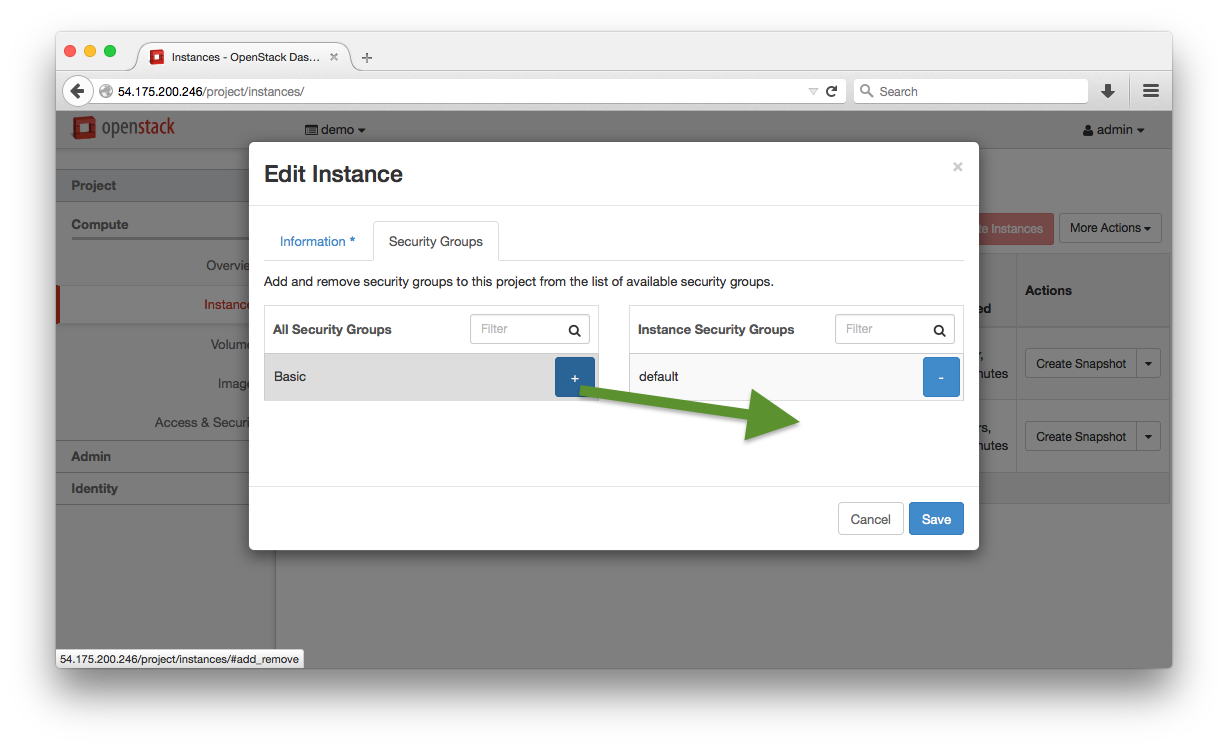
Task: Expand the More Actions dropdown
Action: tap(1109, 228)
